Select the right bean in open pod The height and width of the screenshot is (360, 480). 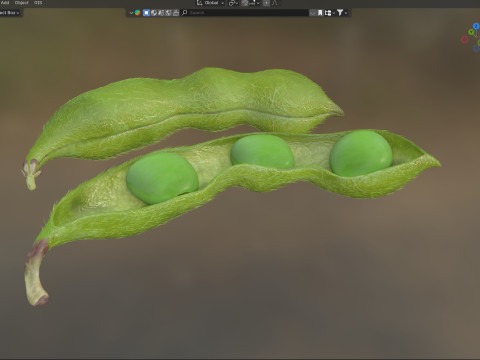(361, 153)
